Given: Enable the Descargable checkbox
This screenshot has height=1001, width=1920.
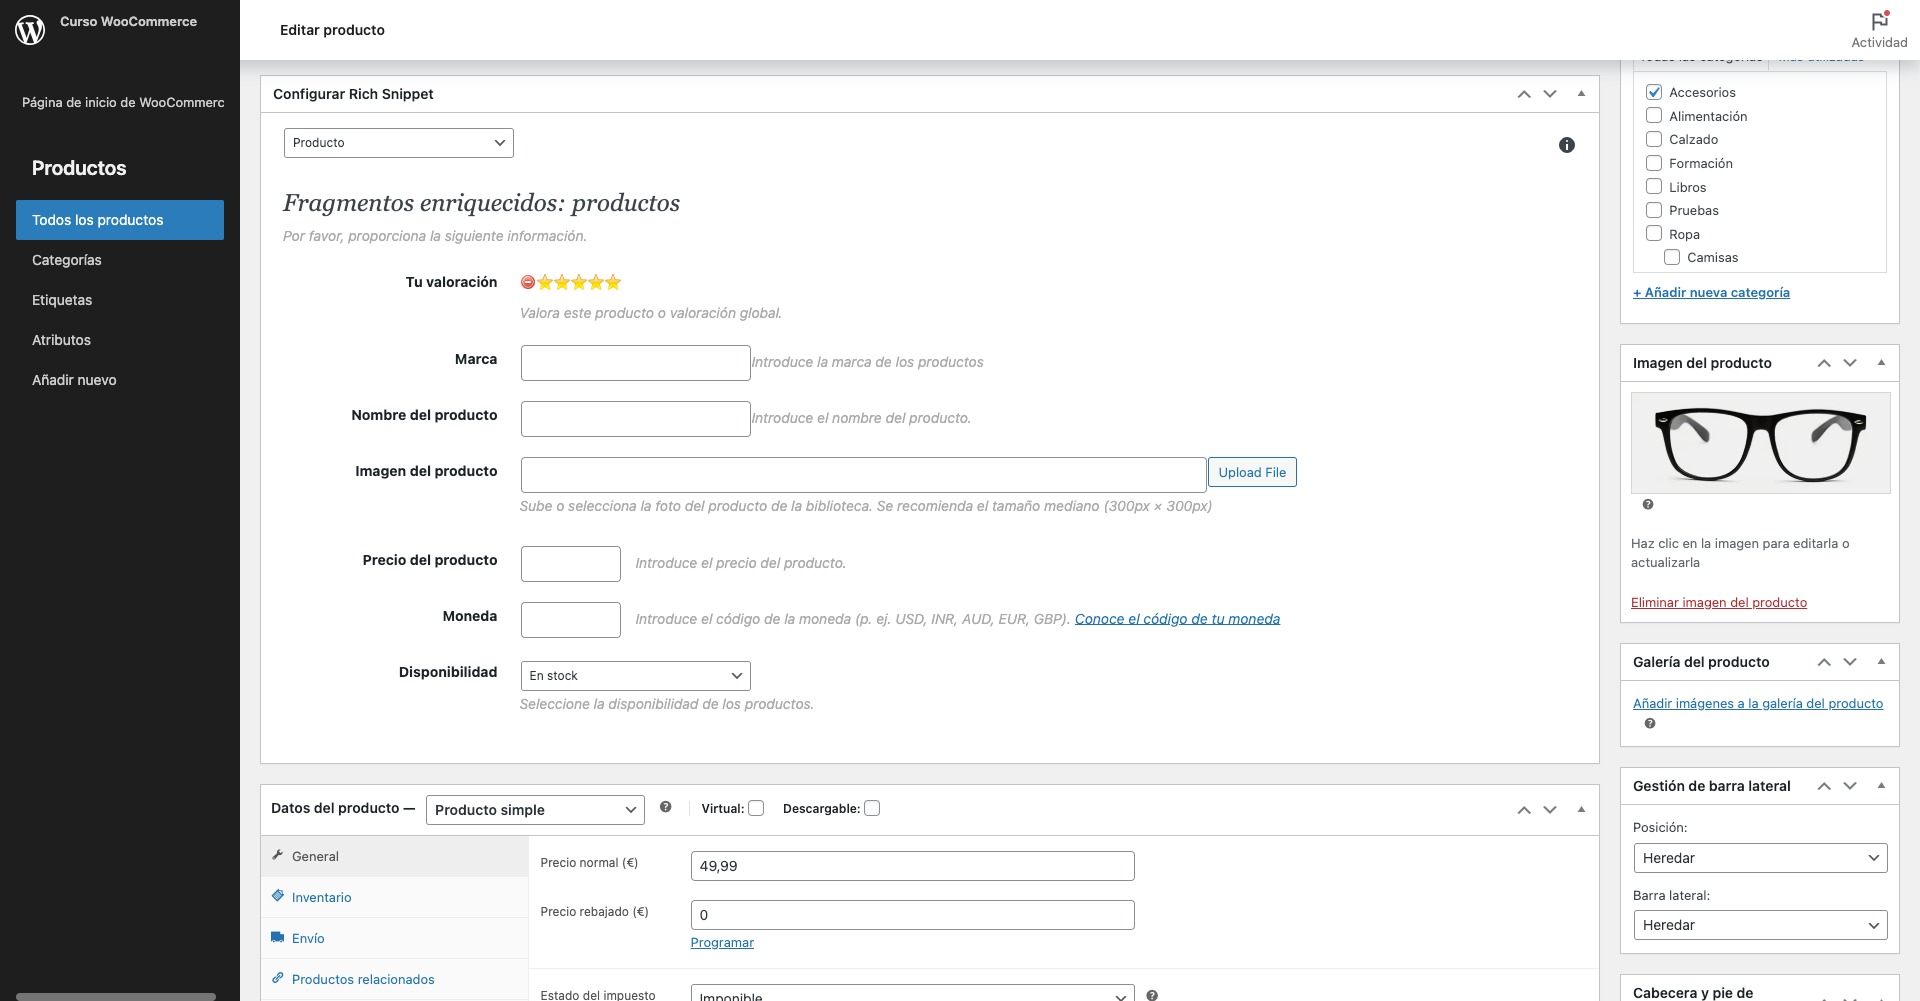Looking at the screenshot, I should point(873,807).
